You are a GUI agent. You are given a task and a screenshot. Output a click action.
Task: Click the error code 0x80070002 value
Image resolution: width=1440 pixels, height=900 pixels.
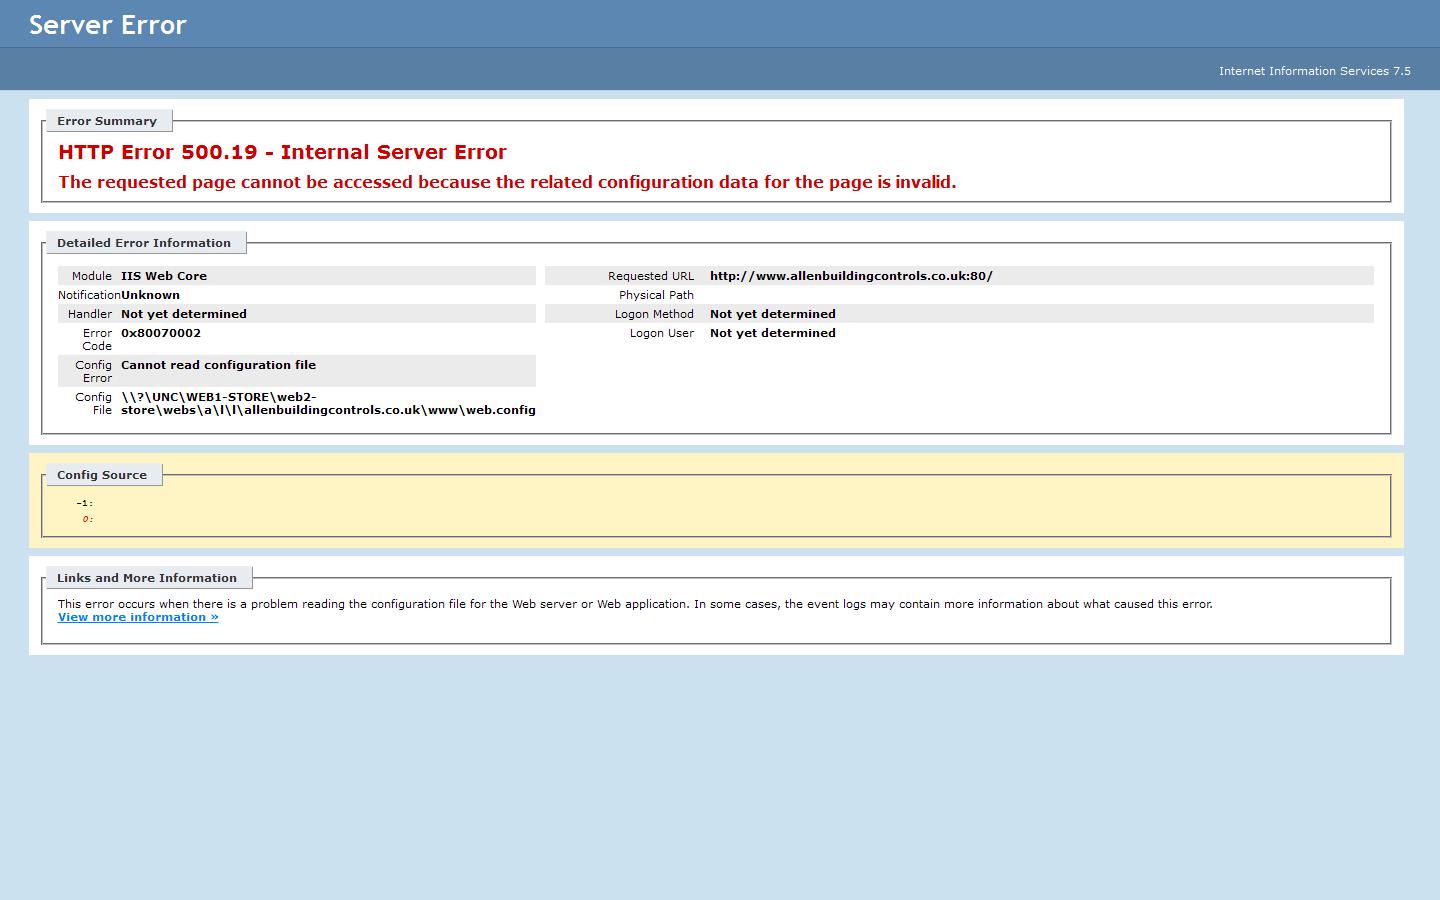pyautogui.click(x=161, y=333)
